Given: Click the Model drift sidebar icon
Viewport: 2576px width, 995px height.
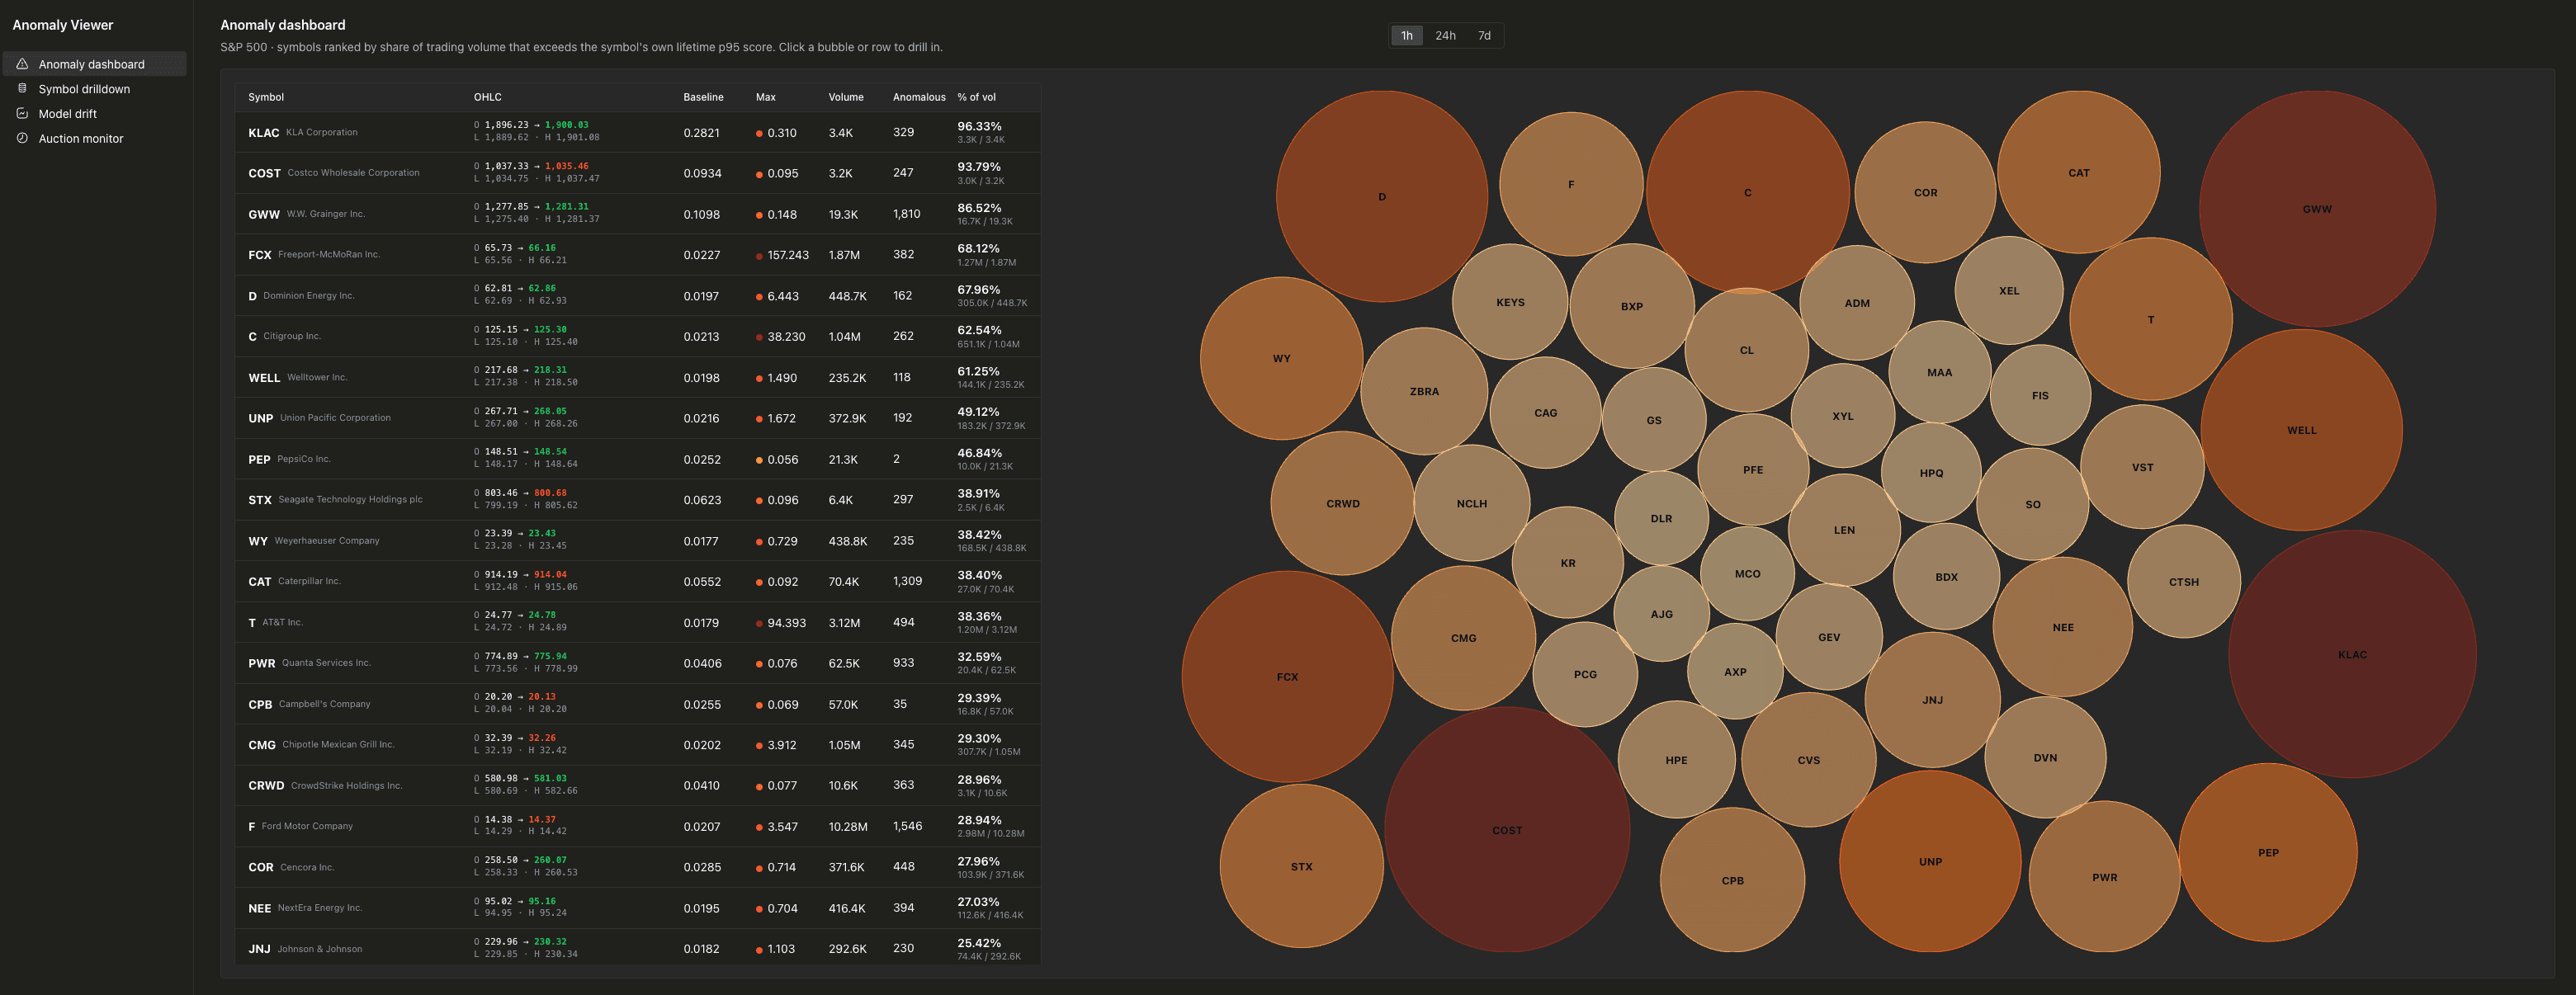Looking at the screenshot, I should 22,114.
